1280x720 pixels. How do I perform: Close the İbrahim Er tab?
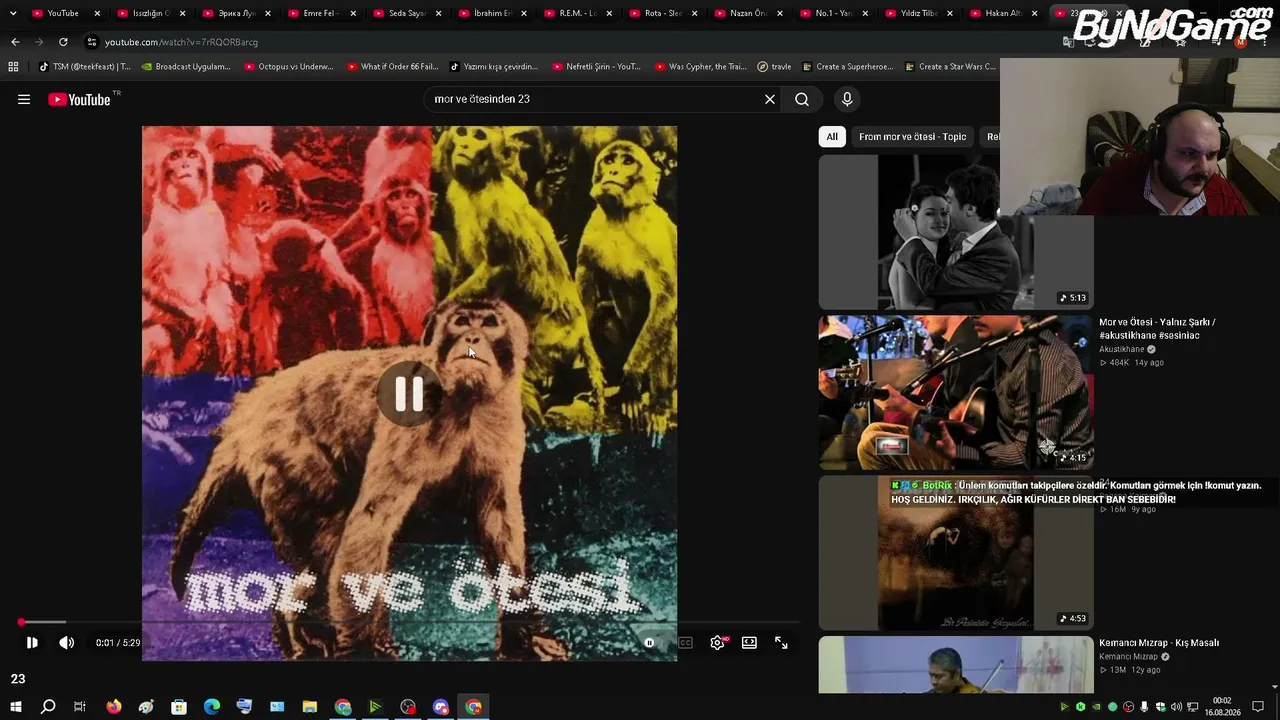(523, 13)
